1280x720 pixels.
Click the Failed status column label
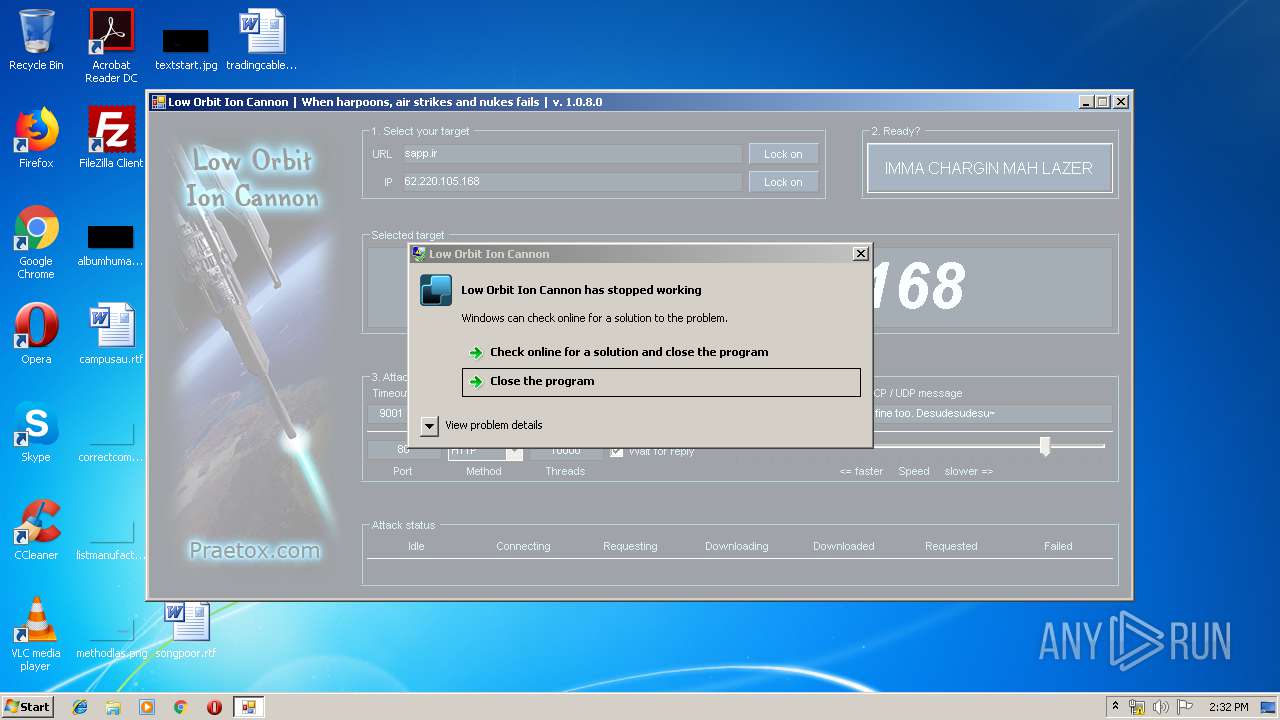click(1058, 546)
